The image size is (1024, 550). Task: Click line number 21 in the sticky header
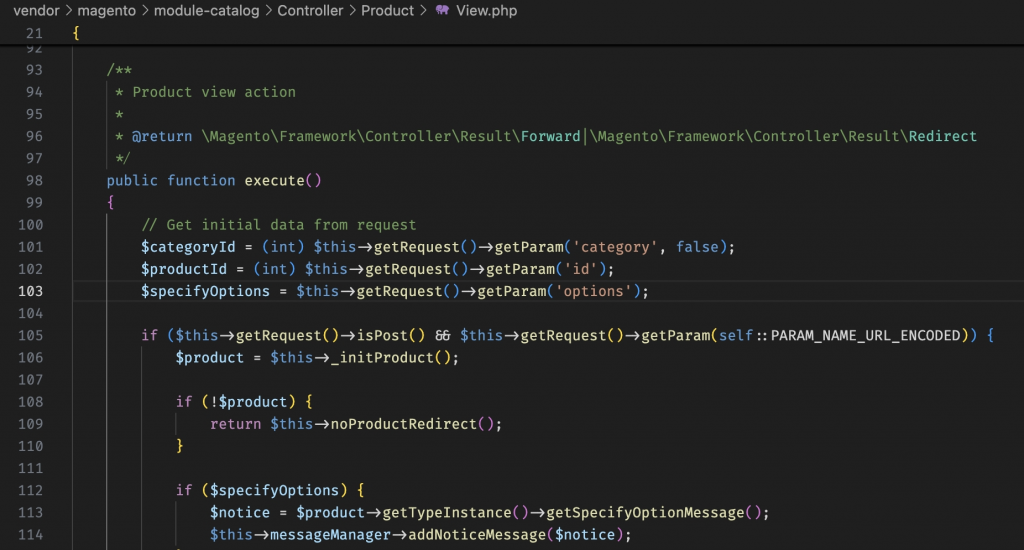point(34,33)
